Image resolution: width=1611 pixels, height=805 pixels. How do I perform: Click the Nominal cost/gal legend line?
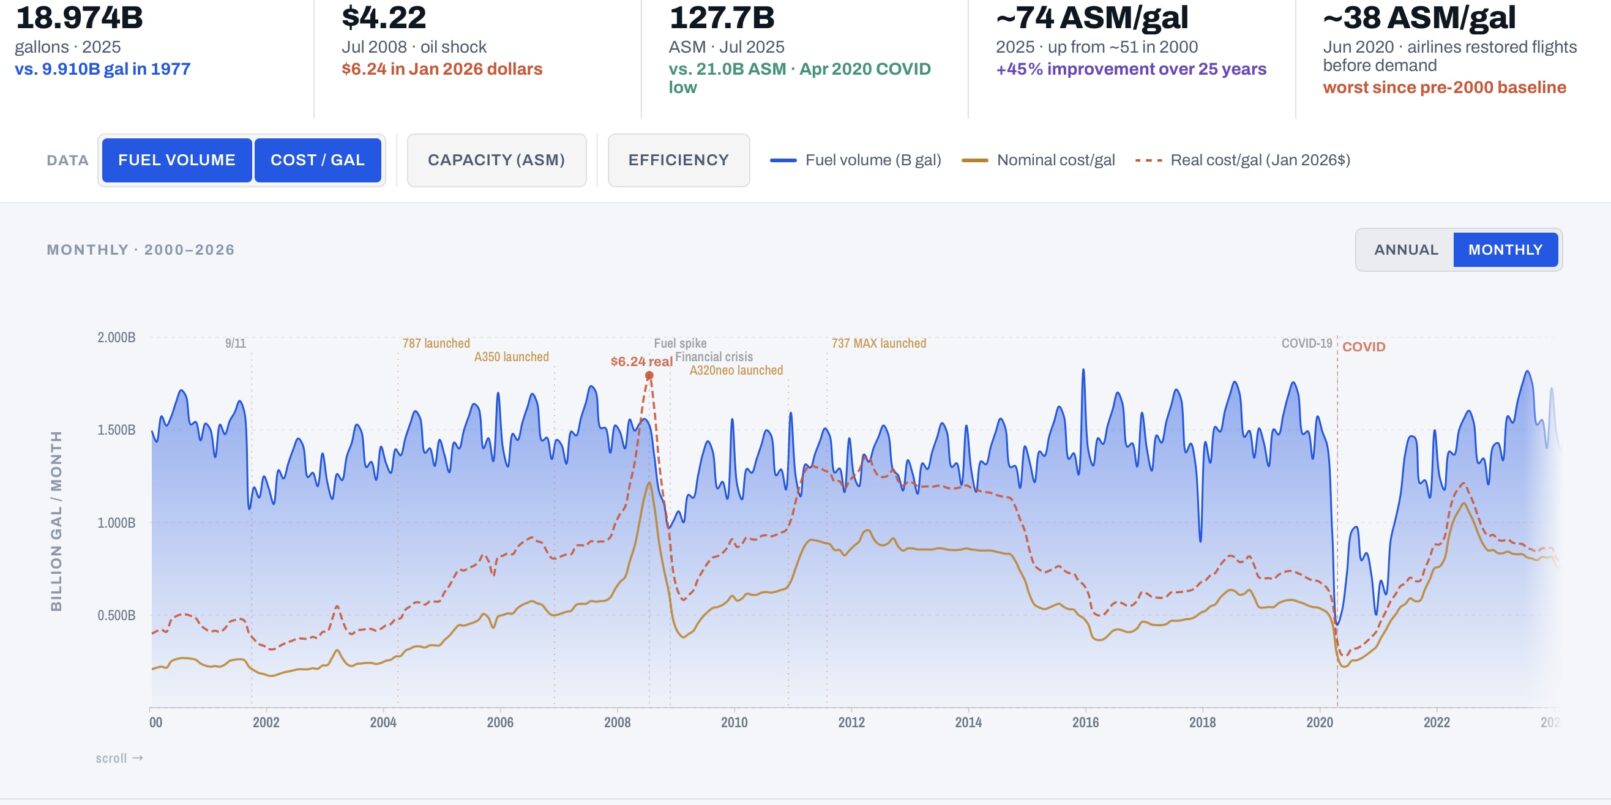pos(974,160)
